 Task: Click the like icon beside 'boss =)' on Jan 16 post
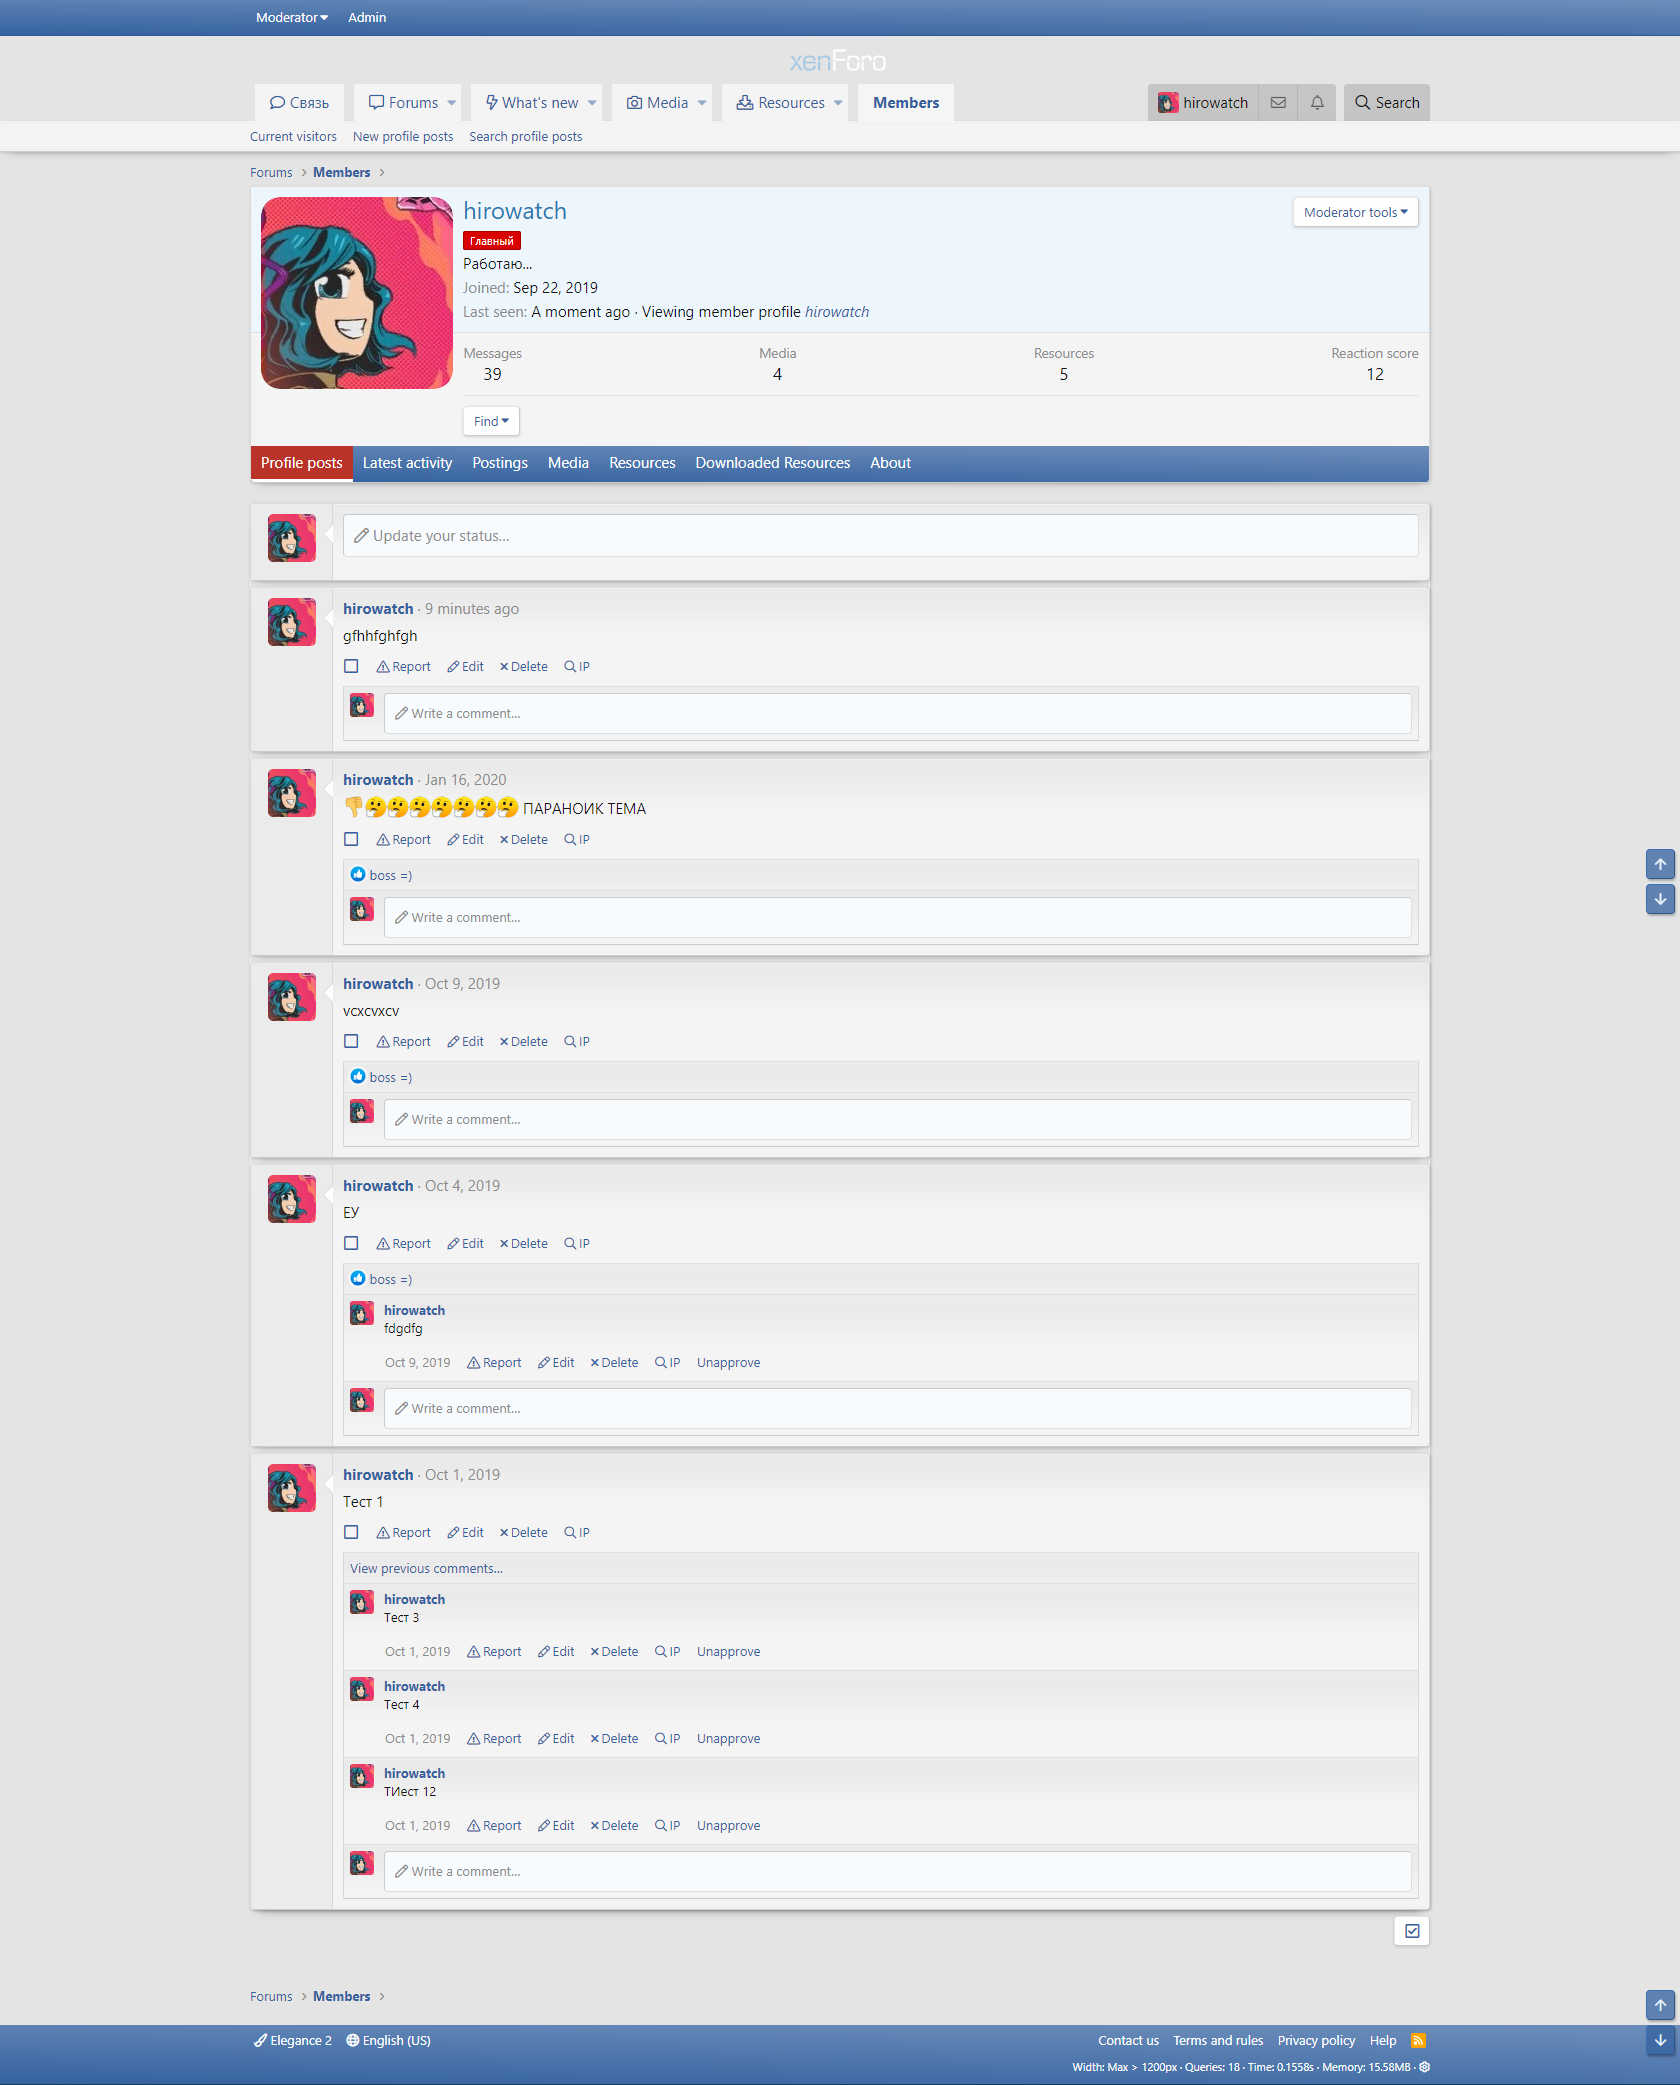[x=358, y=875]
